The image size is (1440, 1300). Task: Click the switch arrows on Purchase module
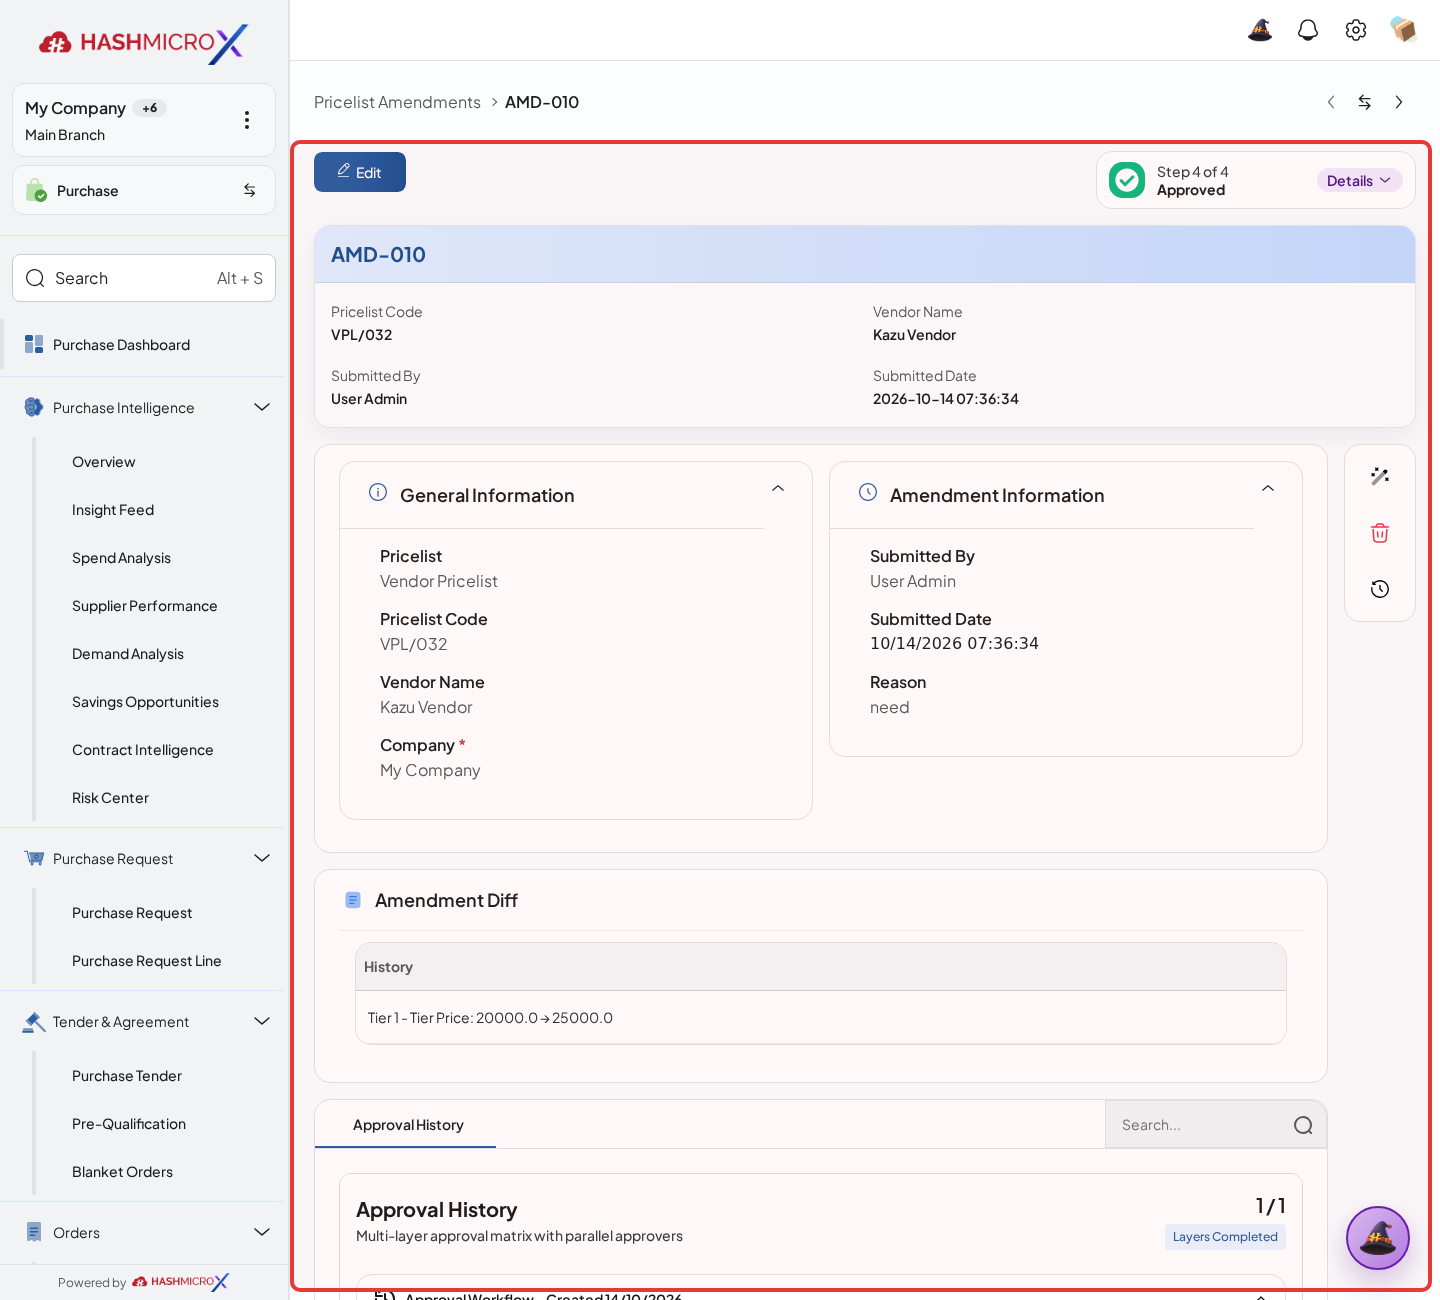pyautogui.click(x=250, y=190)
